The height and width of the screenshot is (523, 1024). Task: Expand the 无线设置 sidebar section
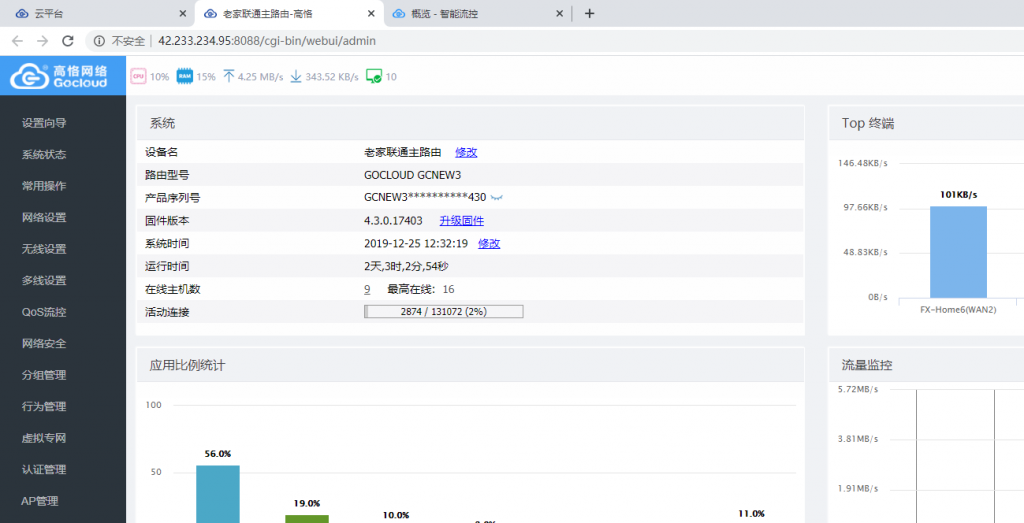click(44, 249)
